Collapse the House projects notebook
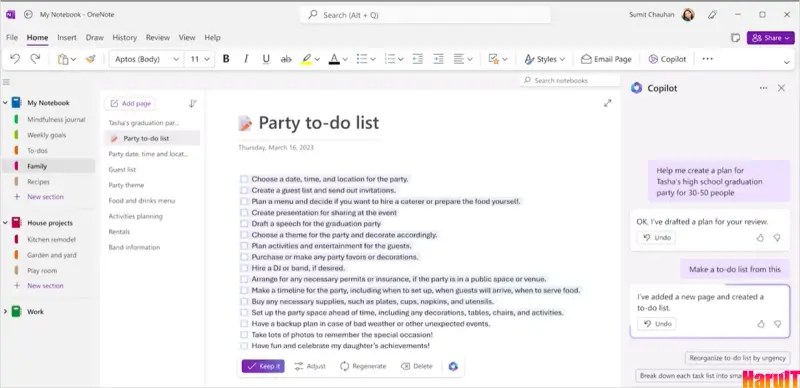Screen dimensions: 800x388 [x=5, y=223]
